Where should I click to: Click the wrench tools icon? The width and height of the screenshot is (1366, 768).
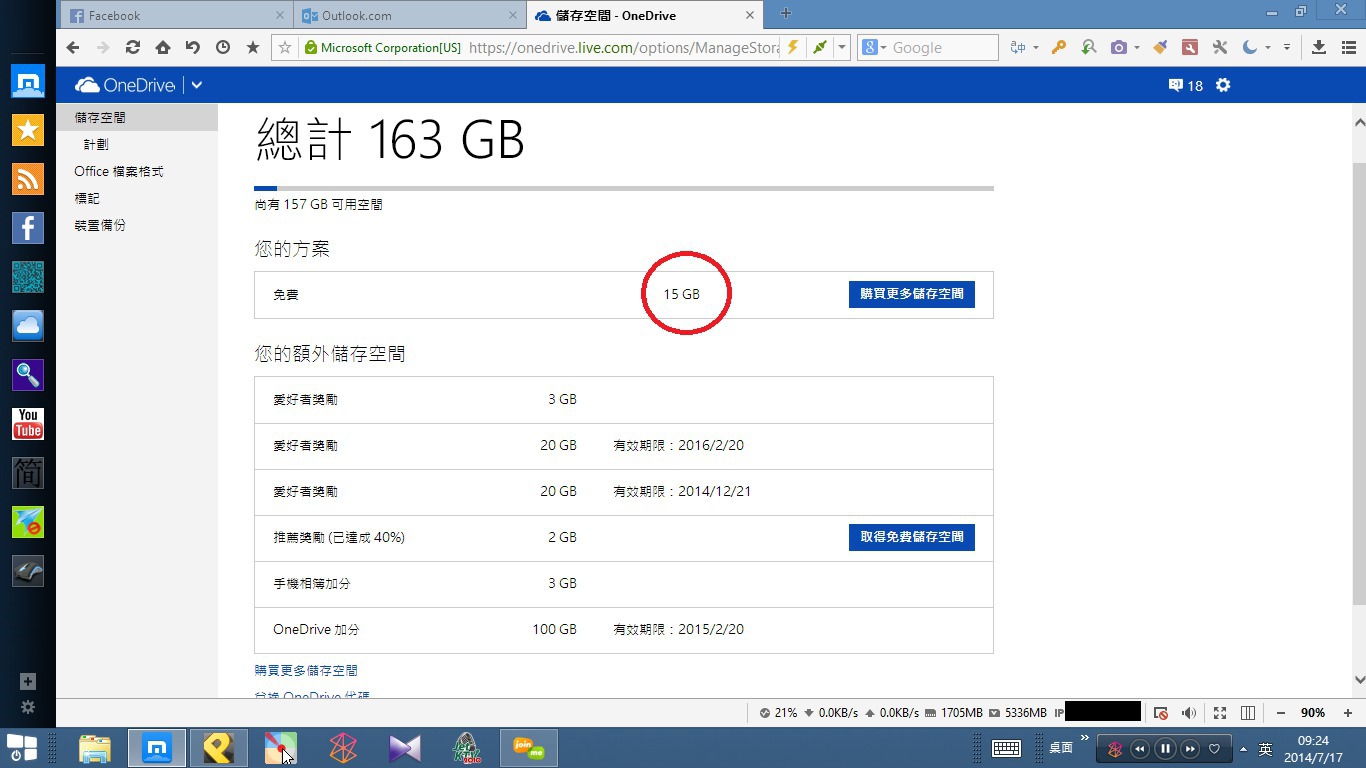coord(1219,47)
